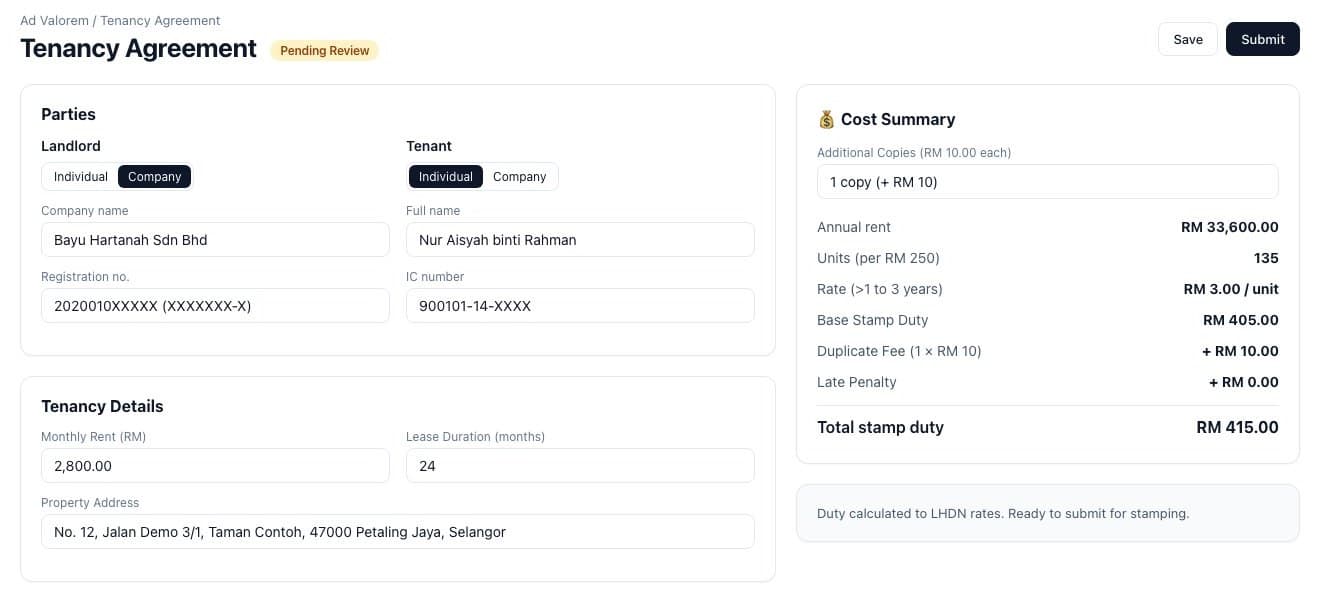Focus the Company name field

click(x=215, y=240)
